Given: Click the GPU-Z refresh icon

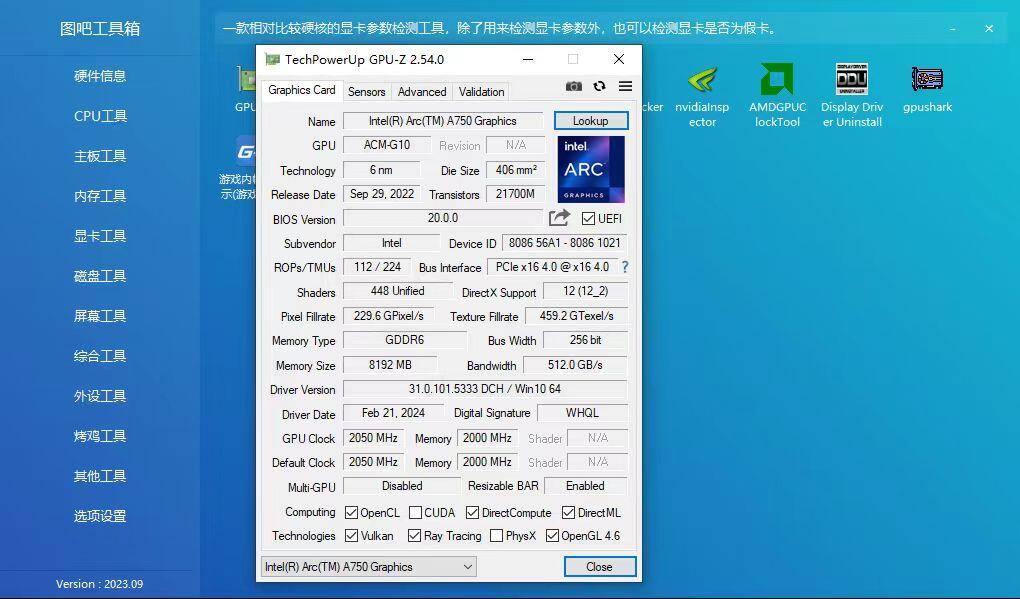Looking at the screenshot, I should [599, 86].
